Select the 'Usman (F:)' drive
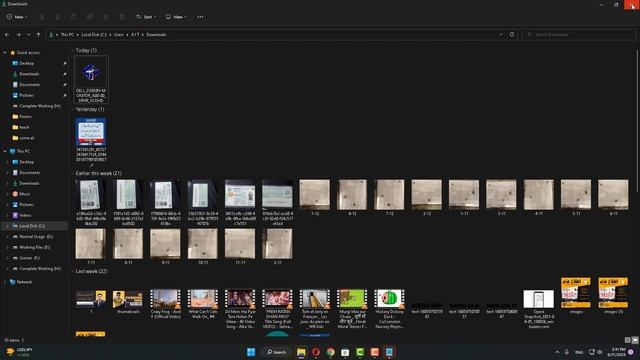 (x=29, y=258)
